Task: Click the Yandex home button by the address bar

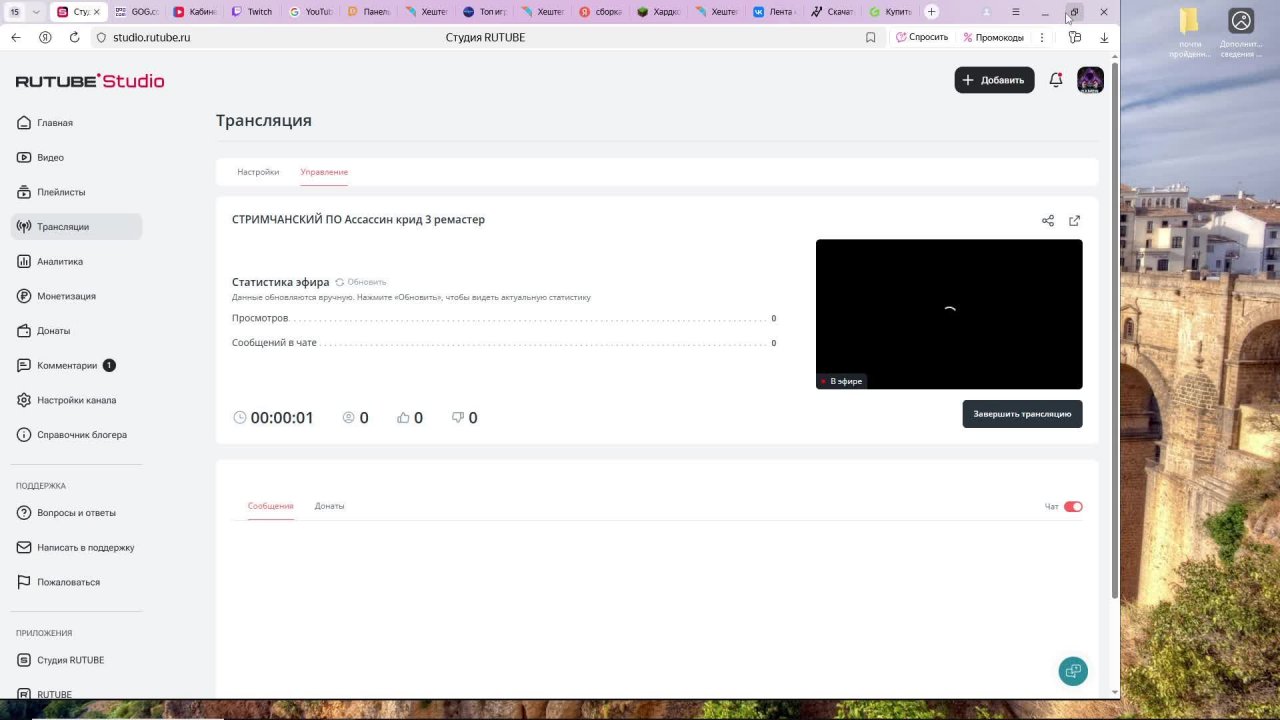Action: pyautogui.click(x=45, y=37)
